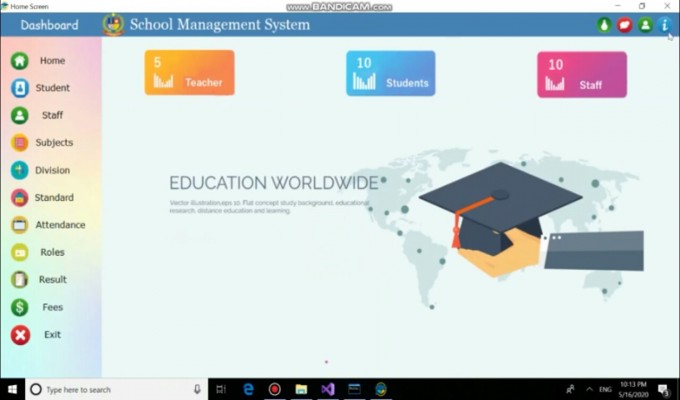680x400 pixels.
Task: Click the green dollar Fees icon
Action: 20,308
